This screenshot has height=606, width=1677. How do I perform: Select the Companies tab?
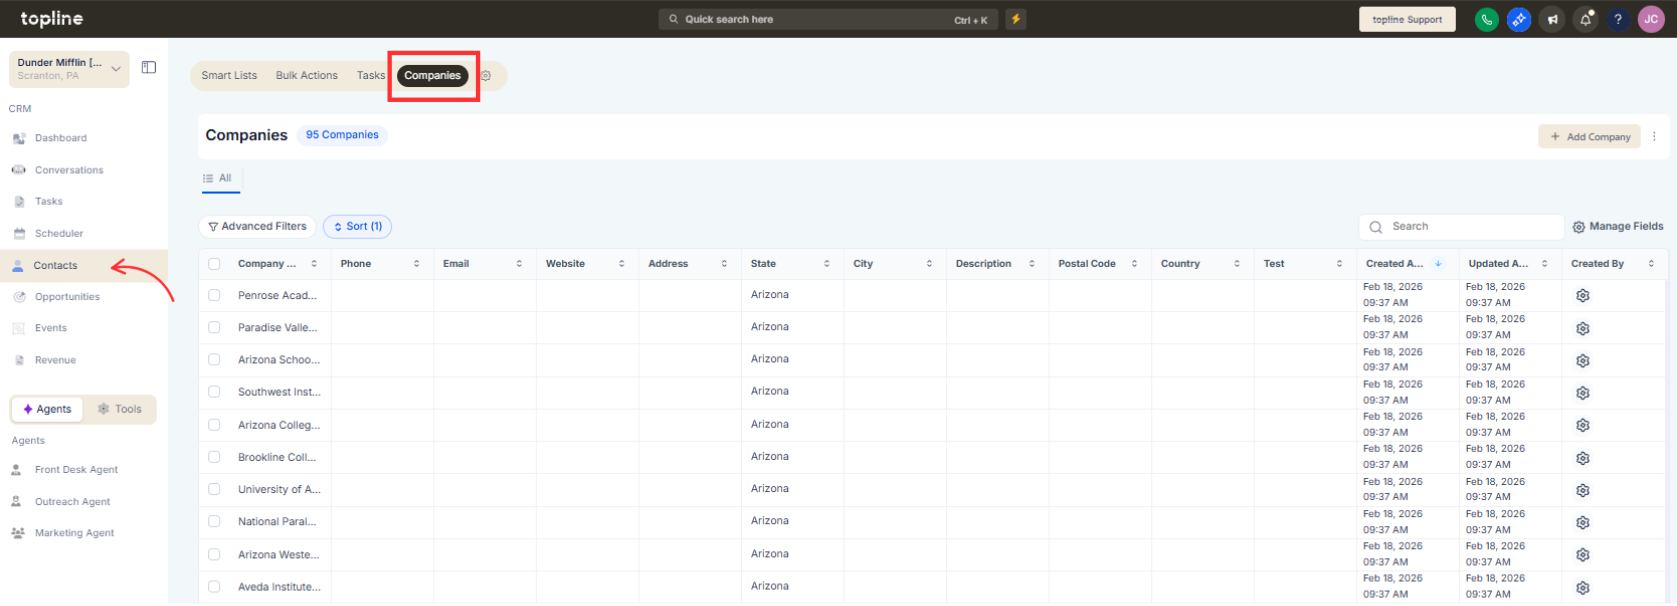pyautogui.click(x=433, y=76)
